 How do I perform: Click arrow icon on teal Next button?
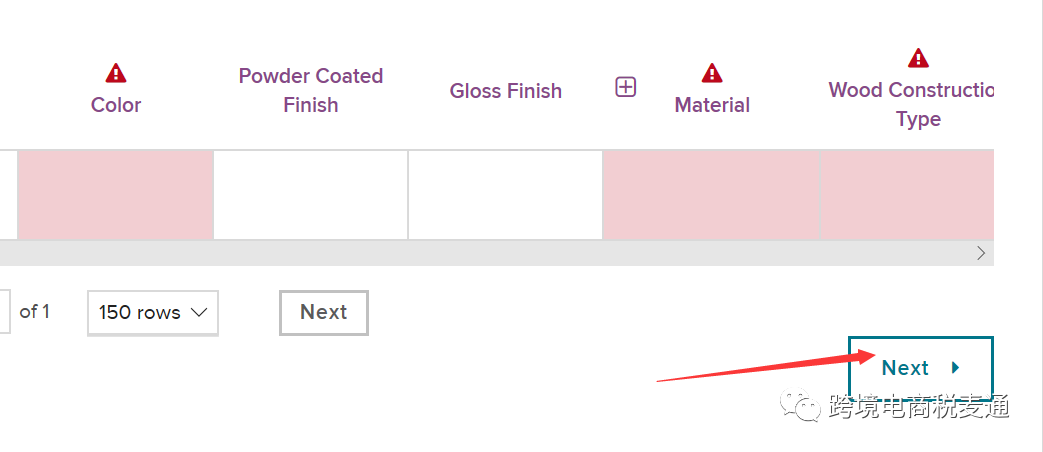point(956,368)
